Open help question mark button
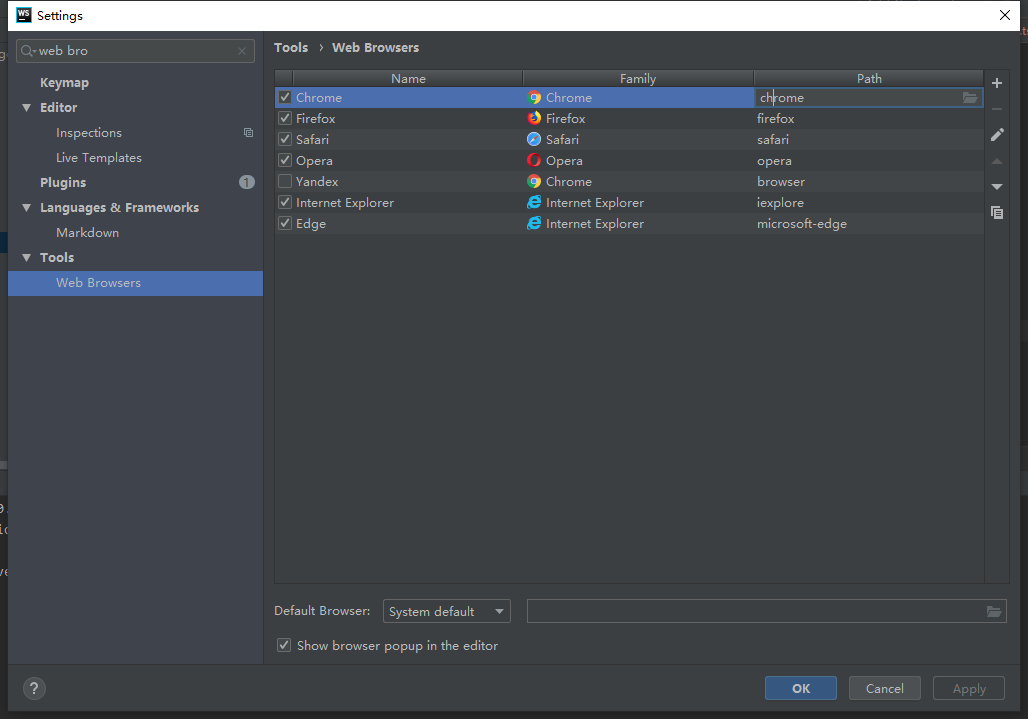The image size is (1028, 719). tap(34, 688)
